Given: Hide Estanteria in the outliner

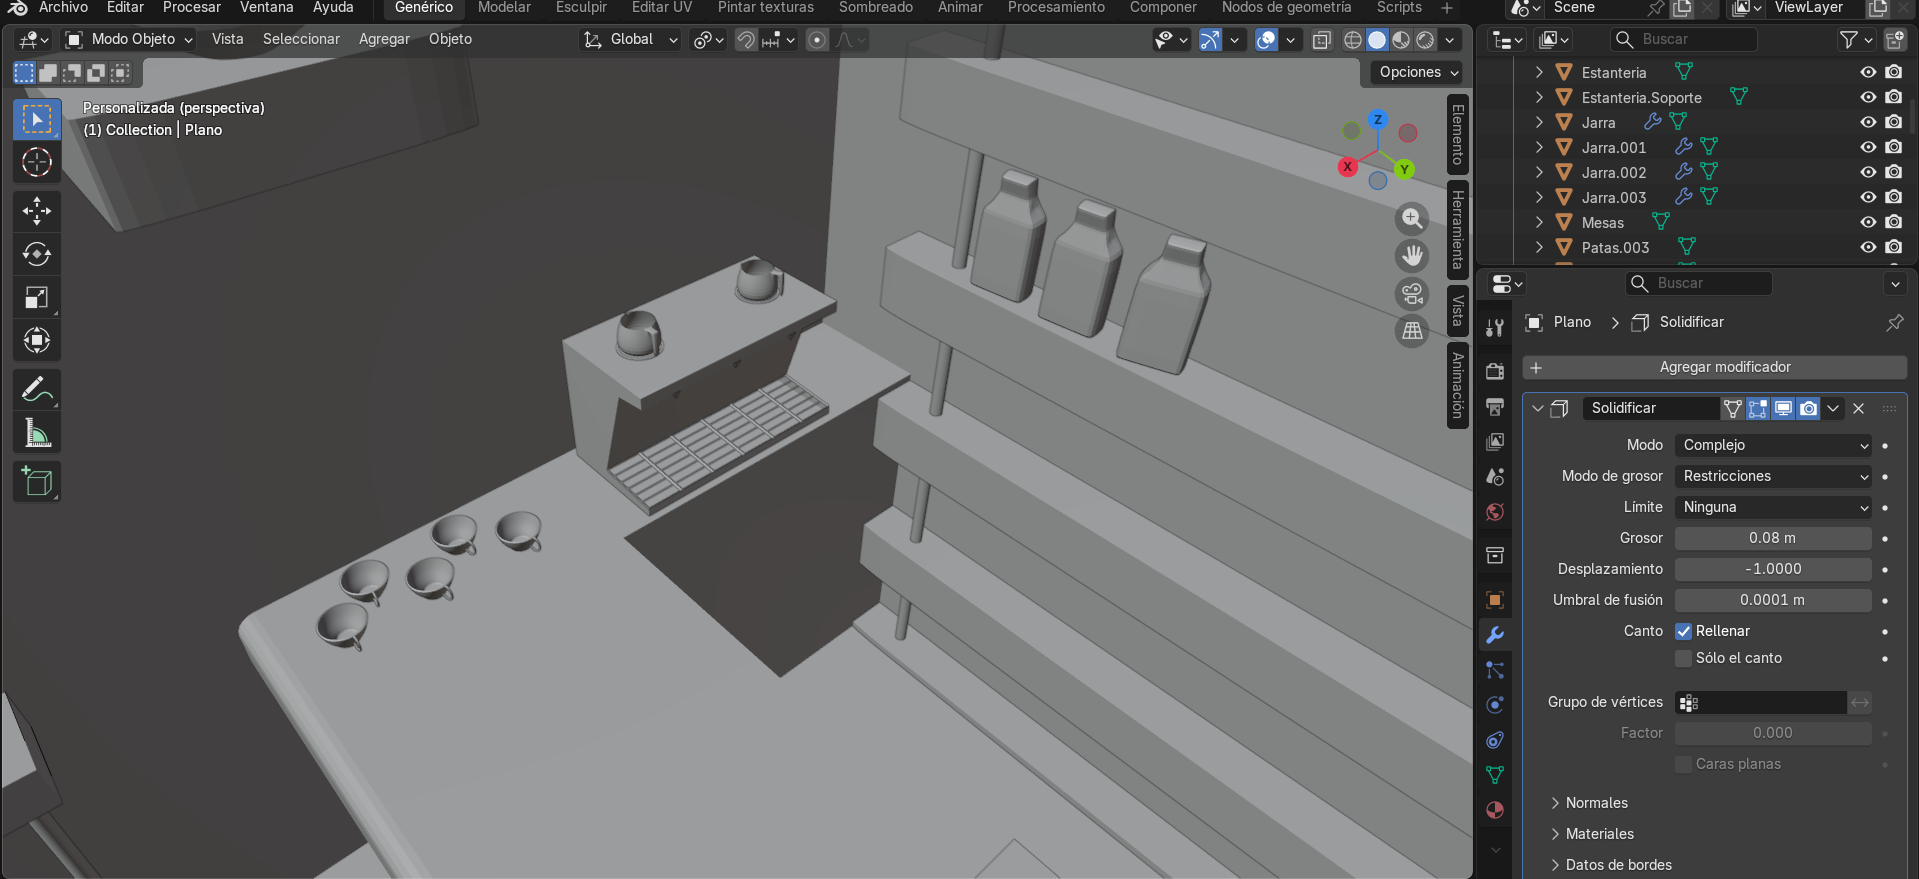Looking at the screenshot, I should tap(1868, 72).
